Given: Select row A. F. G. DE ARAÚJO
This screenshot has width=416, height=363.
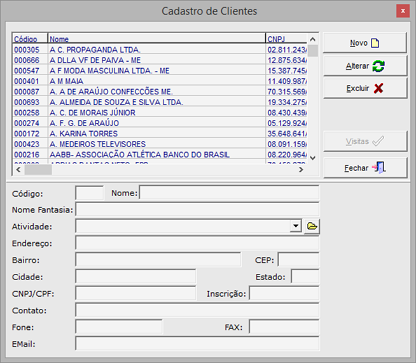Looking at the screenshot, I should (x=160, y=123).
